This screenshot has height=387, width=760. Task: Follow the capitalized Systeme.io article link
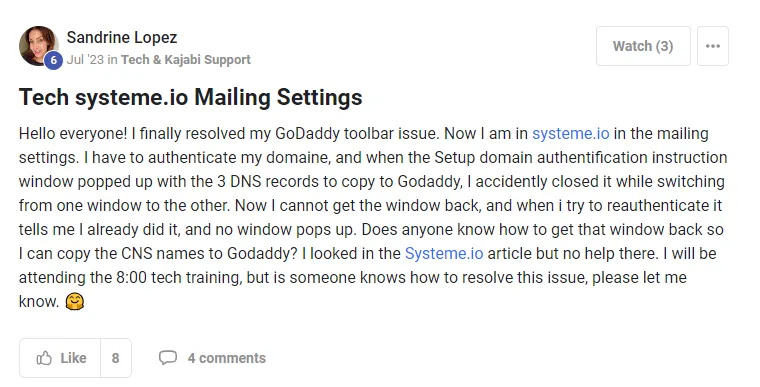coord(444,254)
